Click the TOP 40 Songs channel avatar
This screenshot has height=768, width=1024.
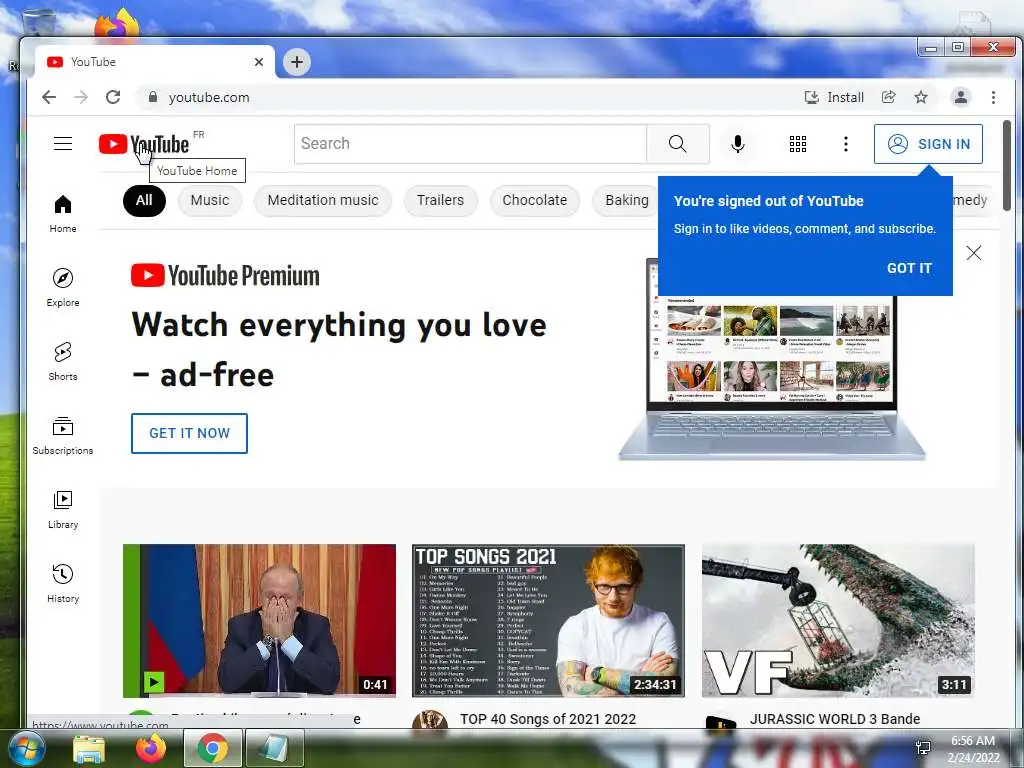click(x=430, y=720)
